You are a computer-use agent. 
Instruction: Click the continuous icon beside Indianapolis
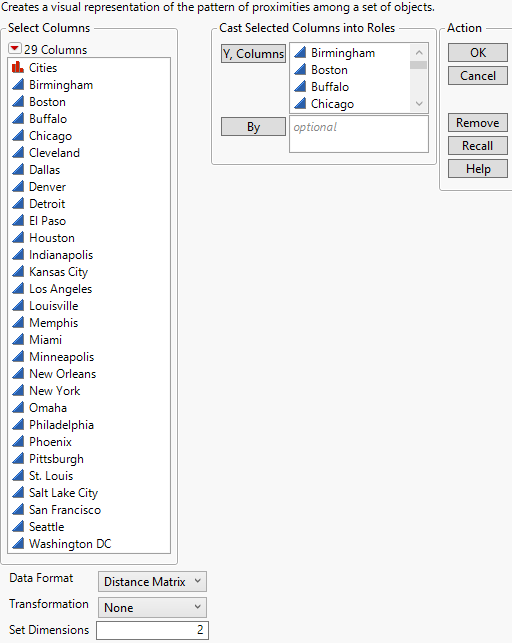pos(18,255)
